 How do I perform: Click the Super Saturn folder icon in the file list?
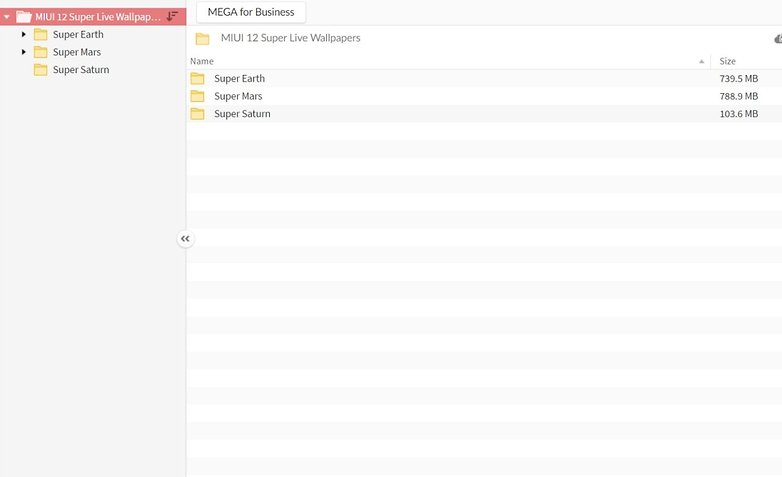[197, 114]
